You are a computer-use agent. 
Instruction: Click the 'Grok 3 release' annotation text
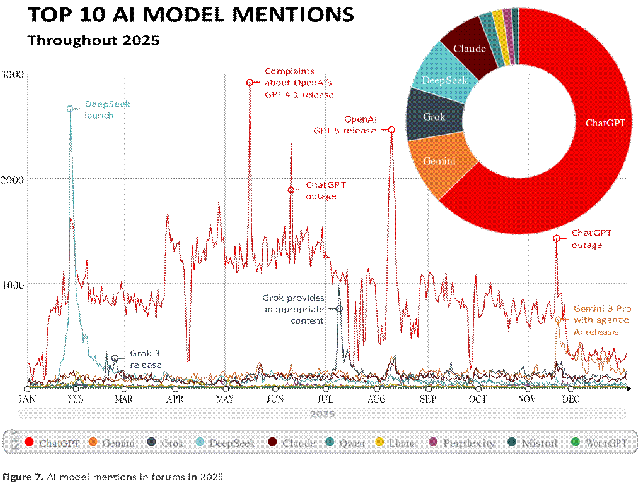145,359
